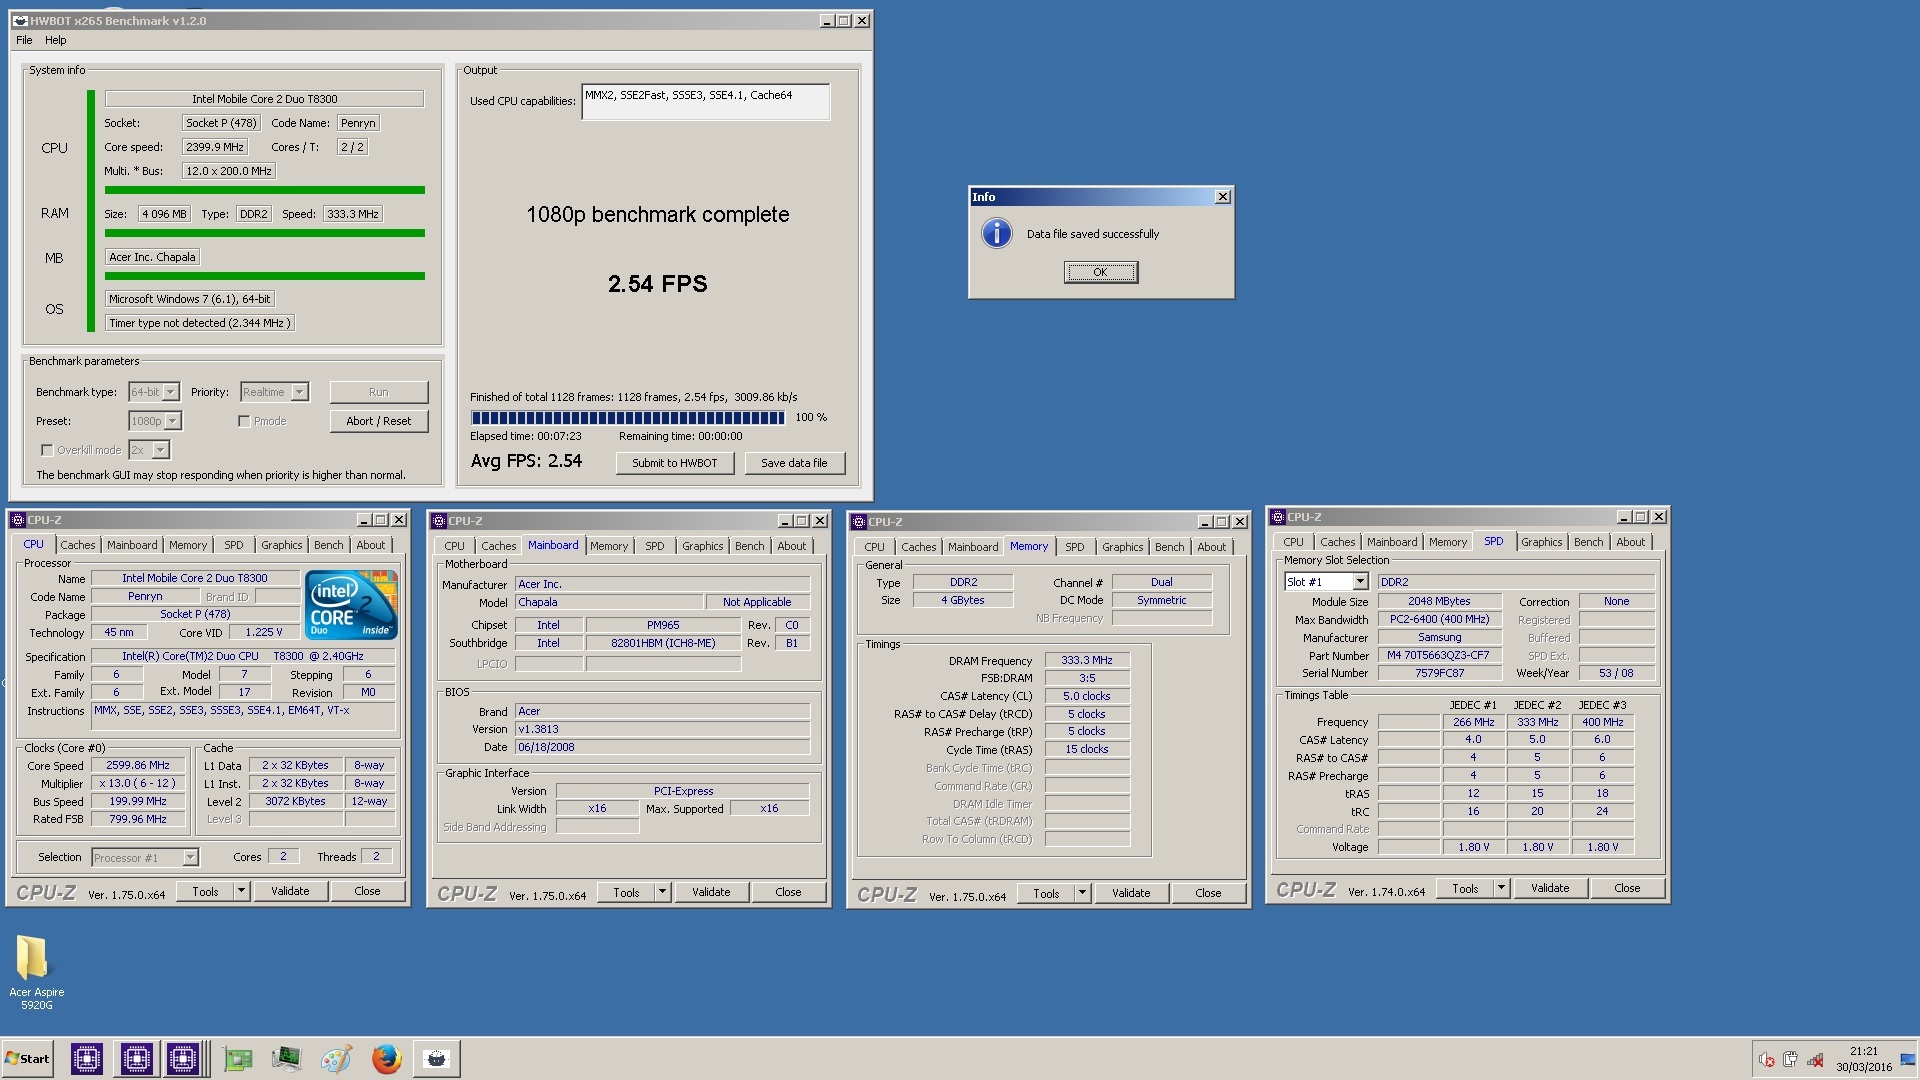Open the Slot #1 memory slot dropdown
The width and height of the screenshot is (1920, 1080).
coord(1360,581)
